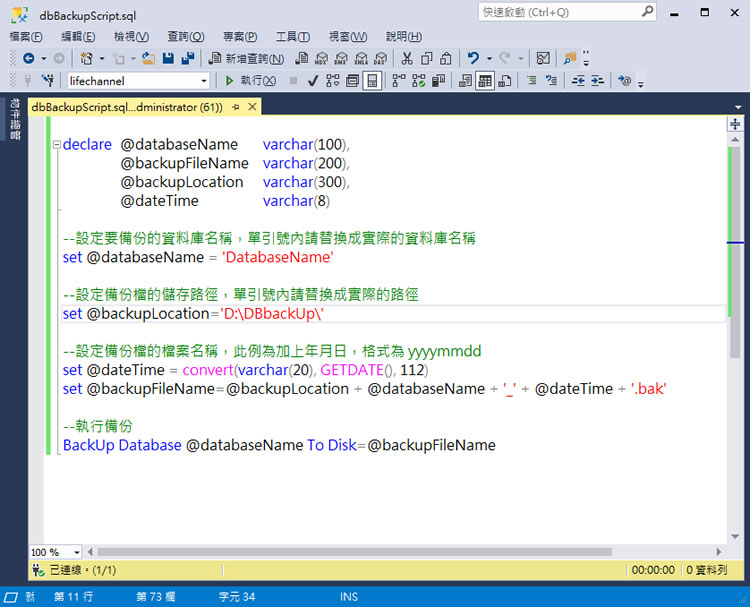The image size is (750, 607).
Task: Pin the dbBackupScript.sql tab
Action: point(235,107)
